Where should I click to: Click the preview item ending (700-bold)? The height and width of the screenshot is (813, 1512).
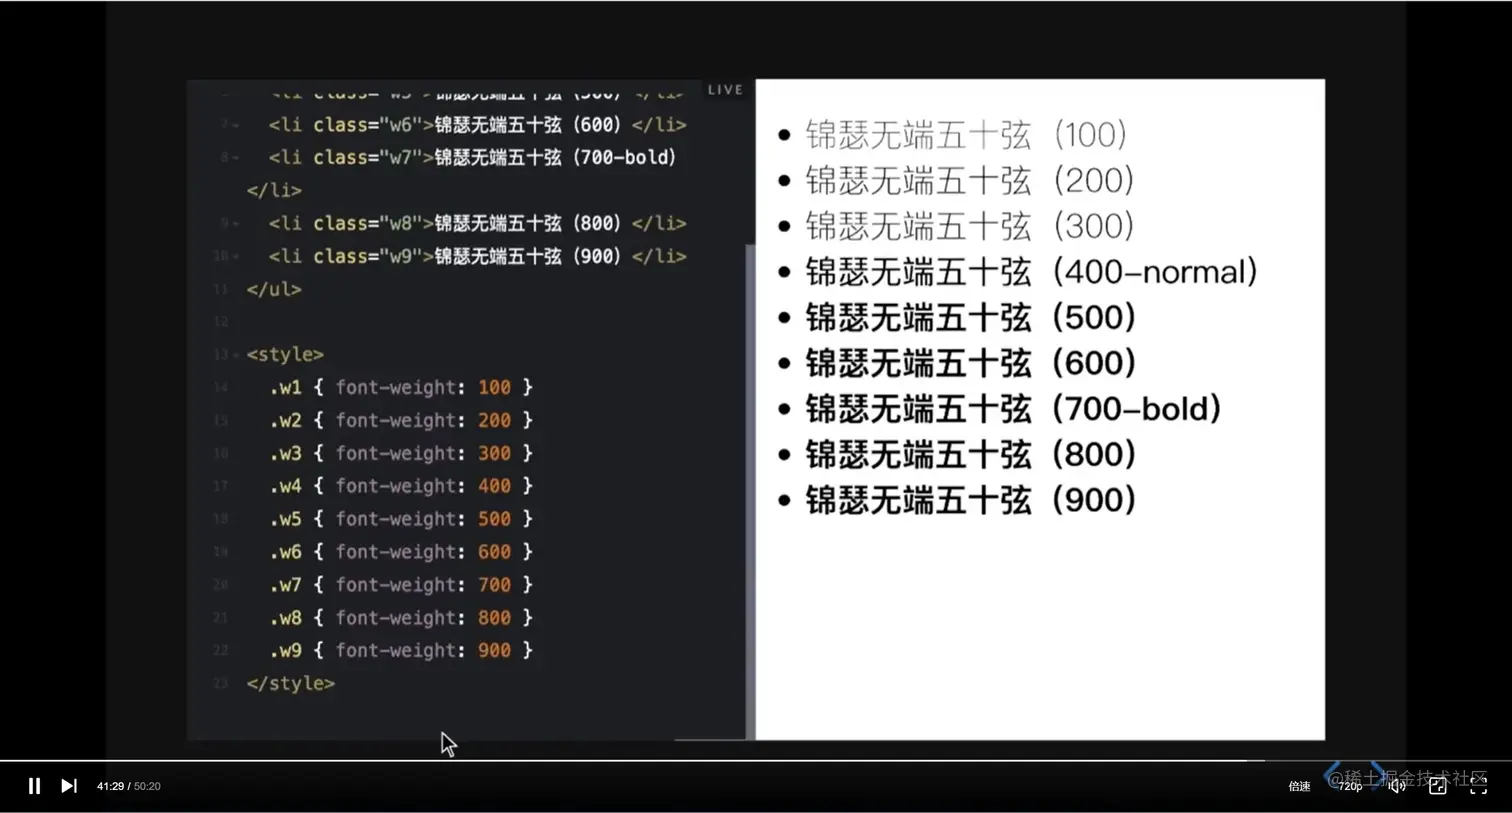pos(1014,409)
